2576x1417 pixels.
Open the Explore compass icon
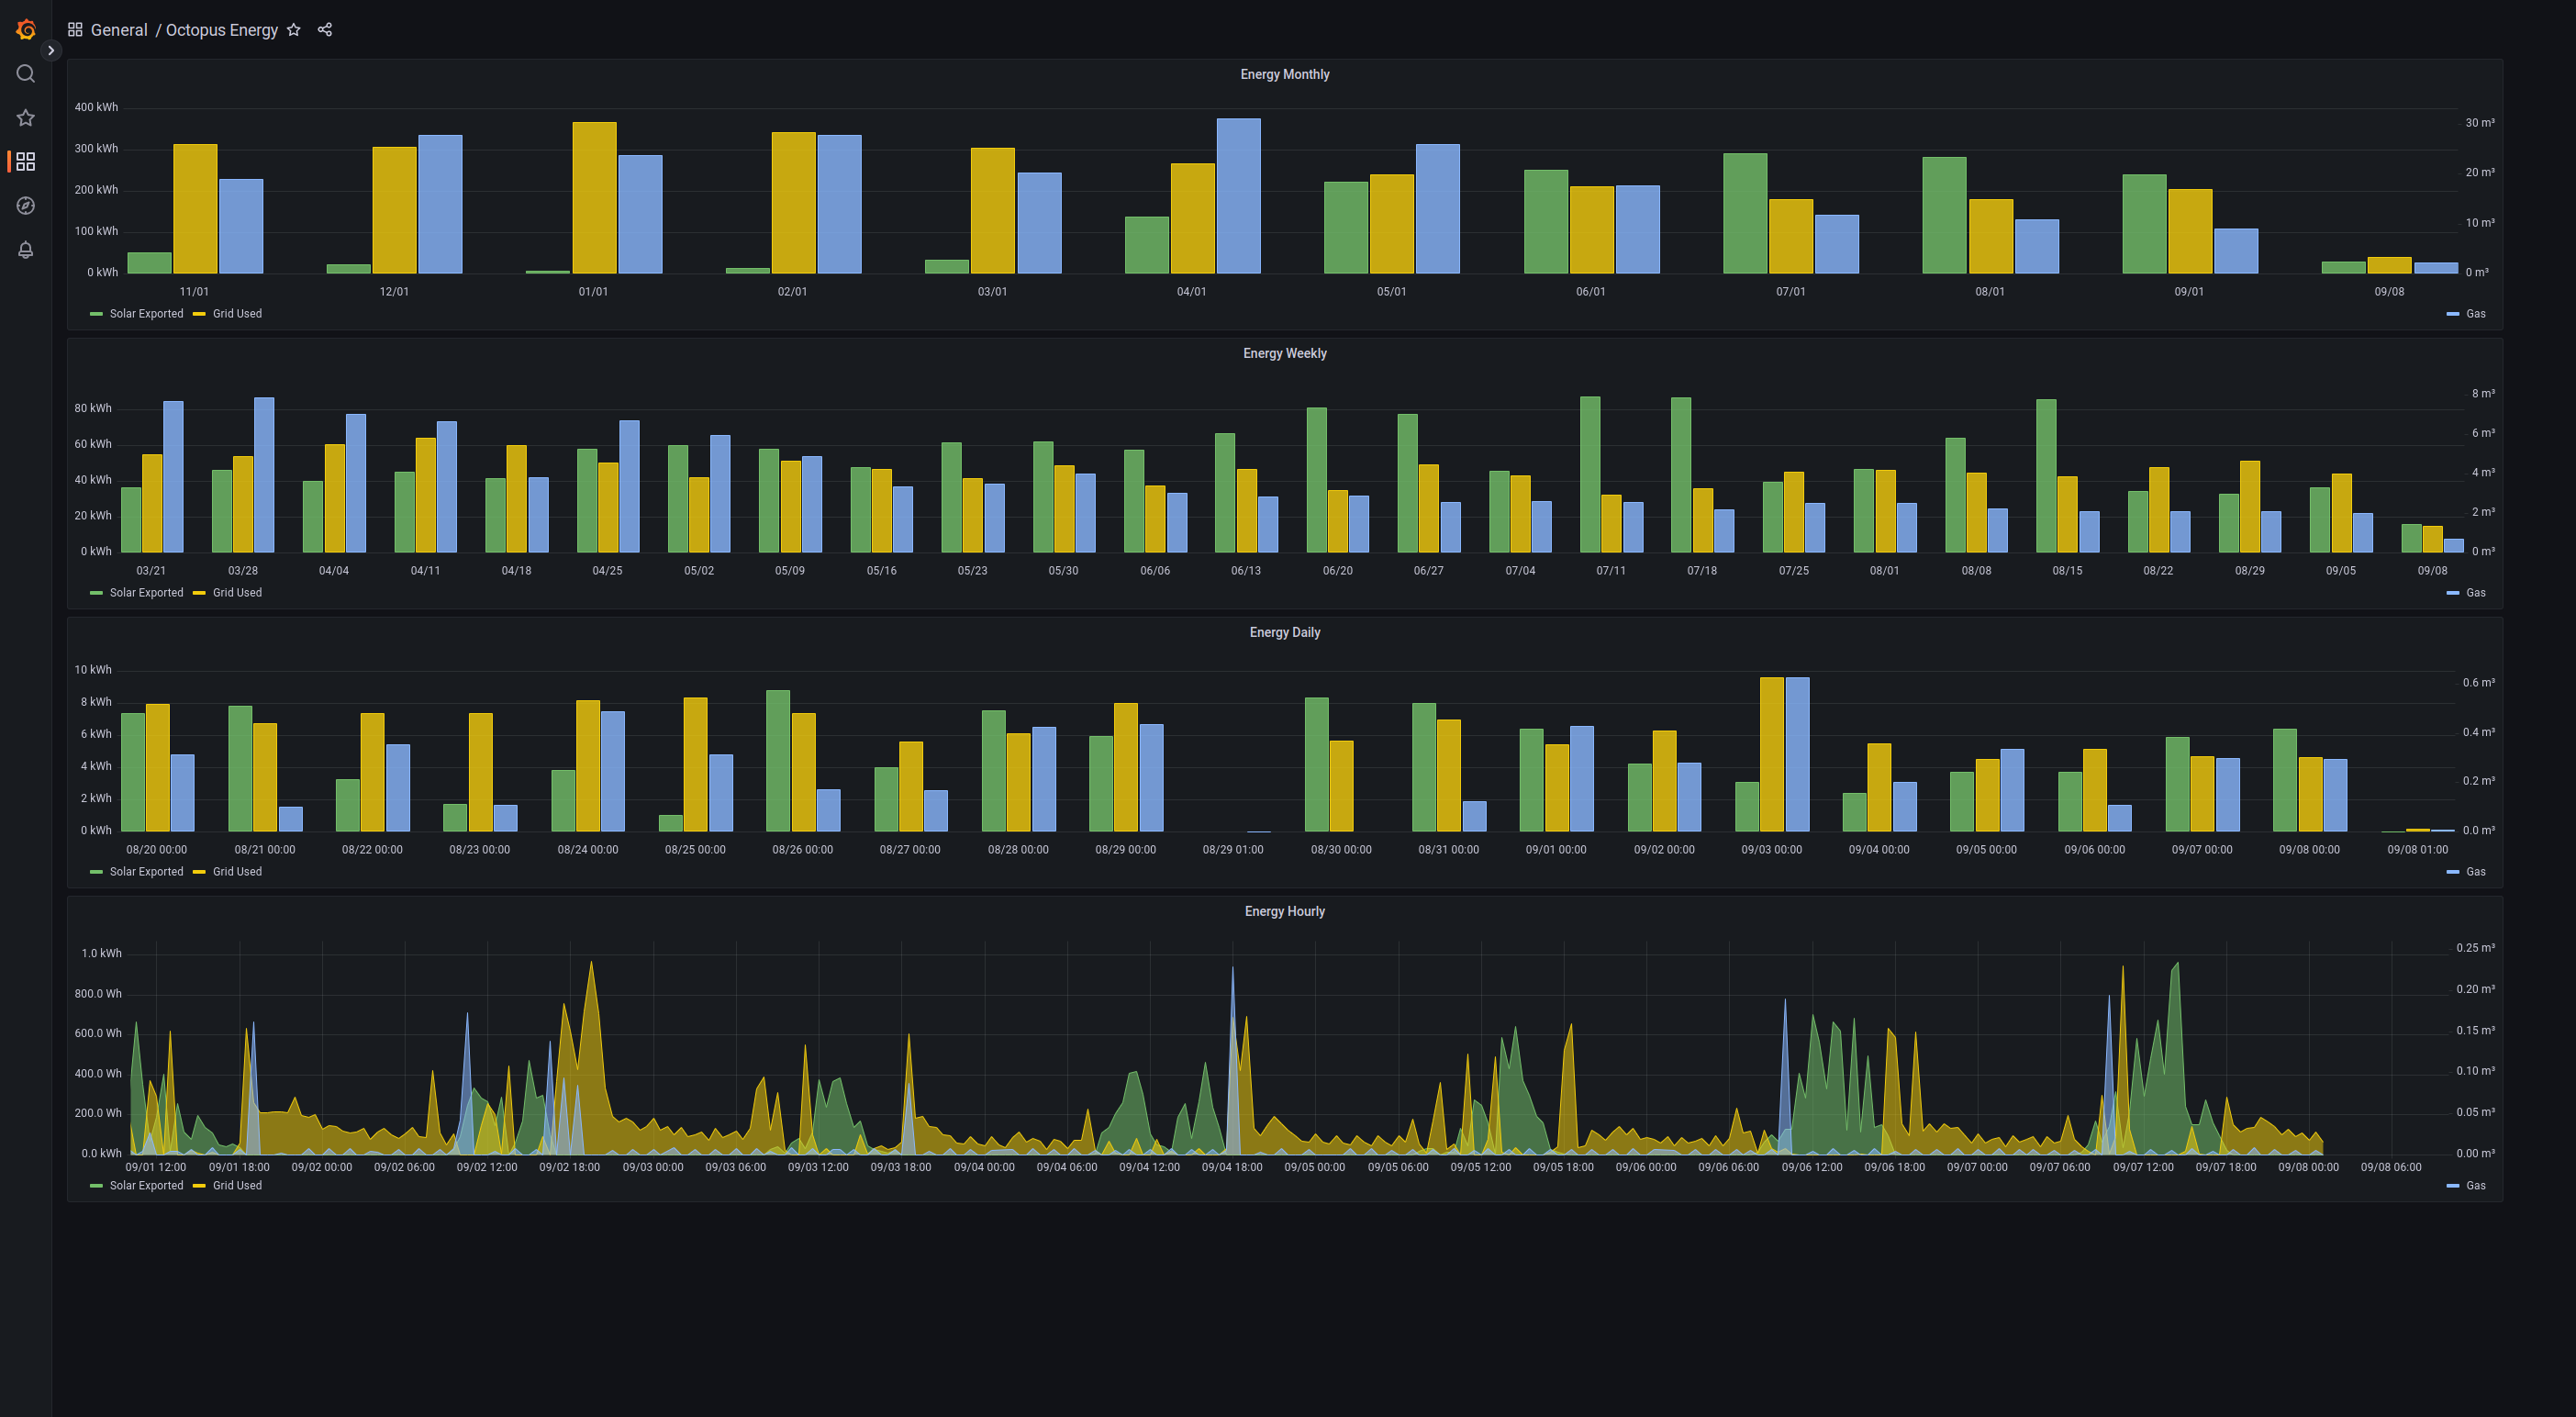coord(26,206)
